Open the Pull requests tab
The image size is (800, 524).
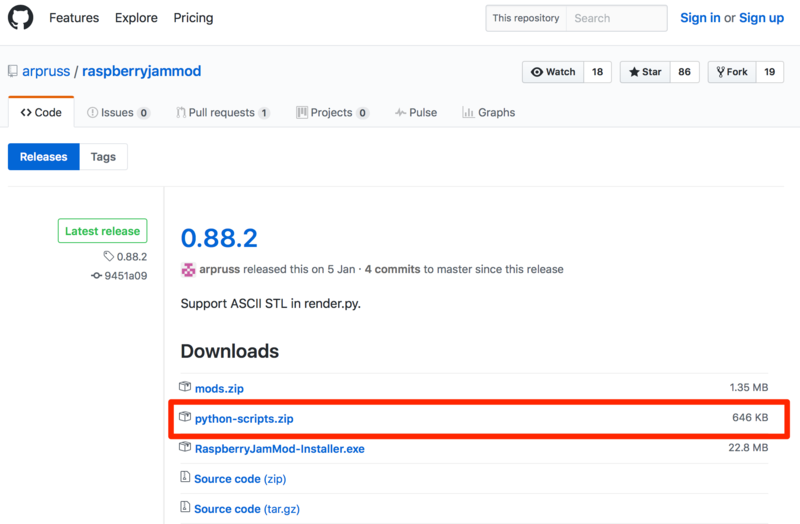(223, 112)
